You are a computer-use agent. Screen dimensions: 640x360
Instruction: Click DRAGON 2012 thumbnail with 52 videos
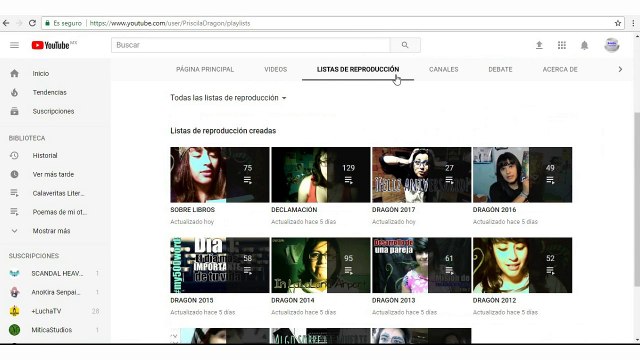[x=522, y=265]
